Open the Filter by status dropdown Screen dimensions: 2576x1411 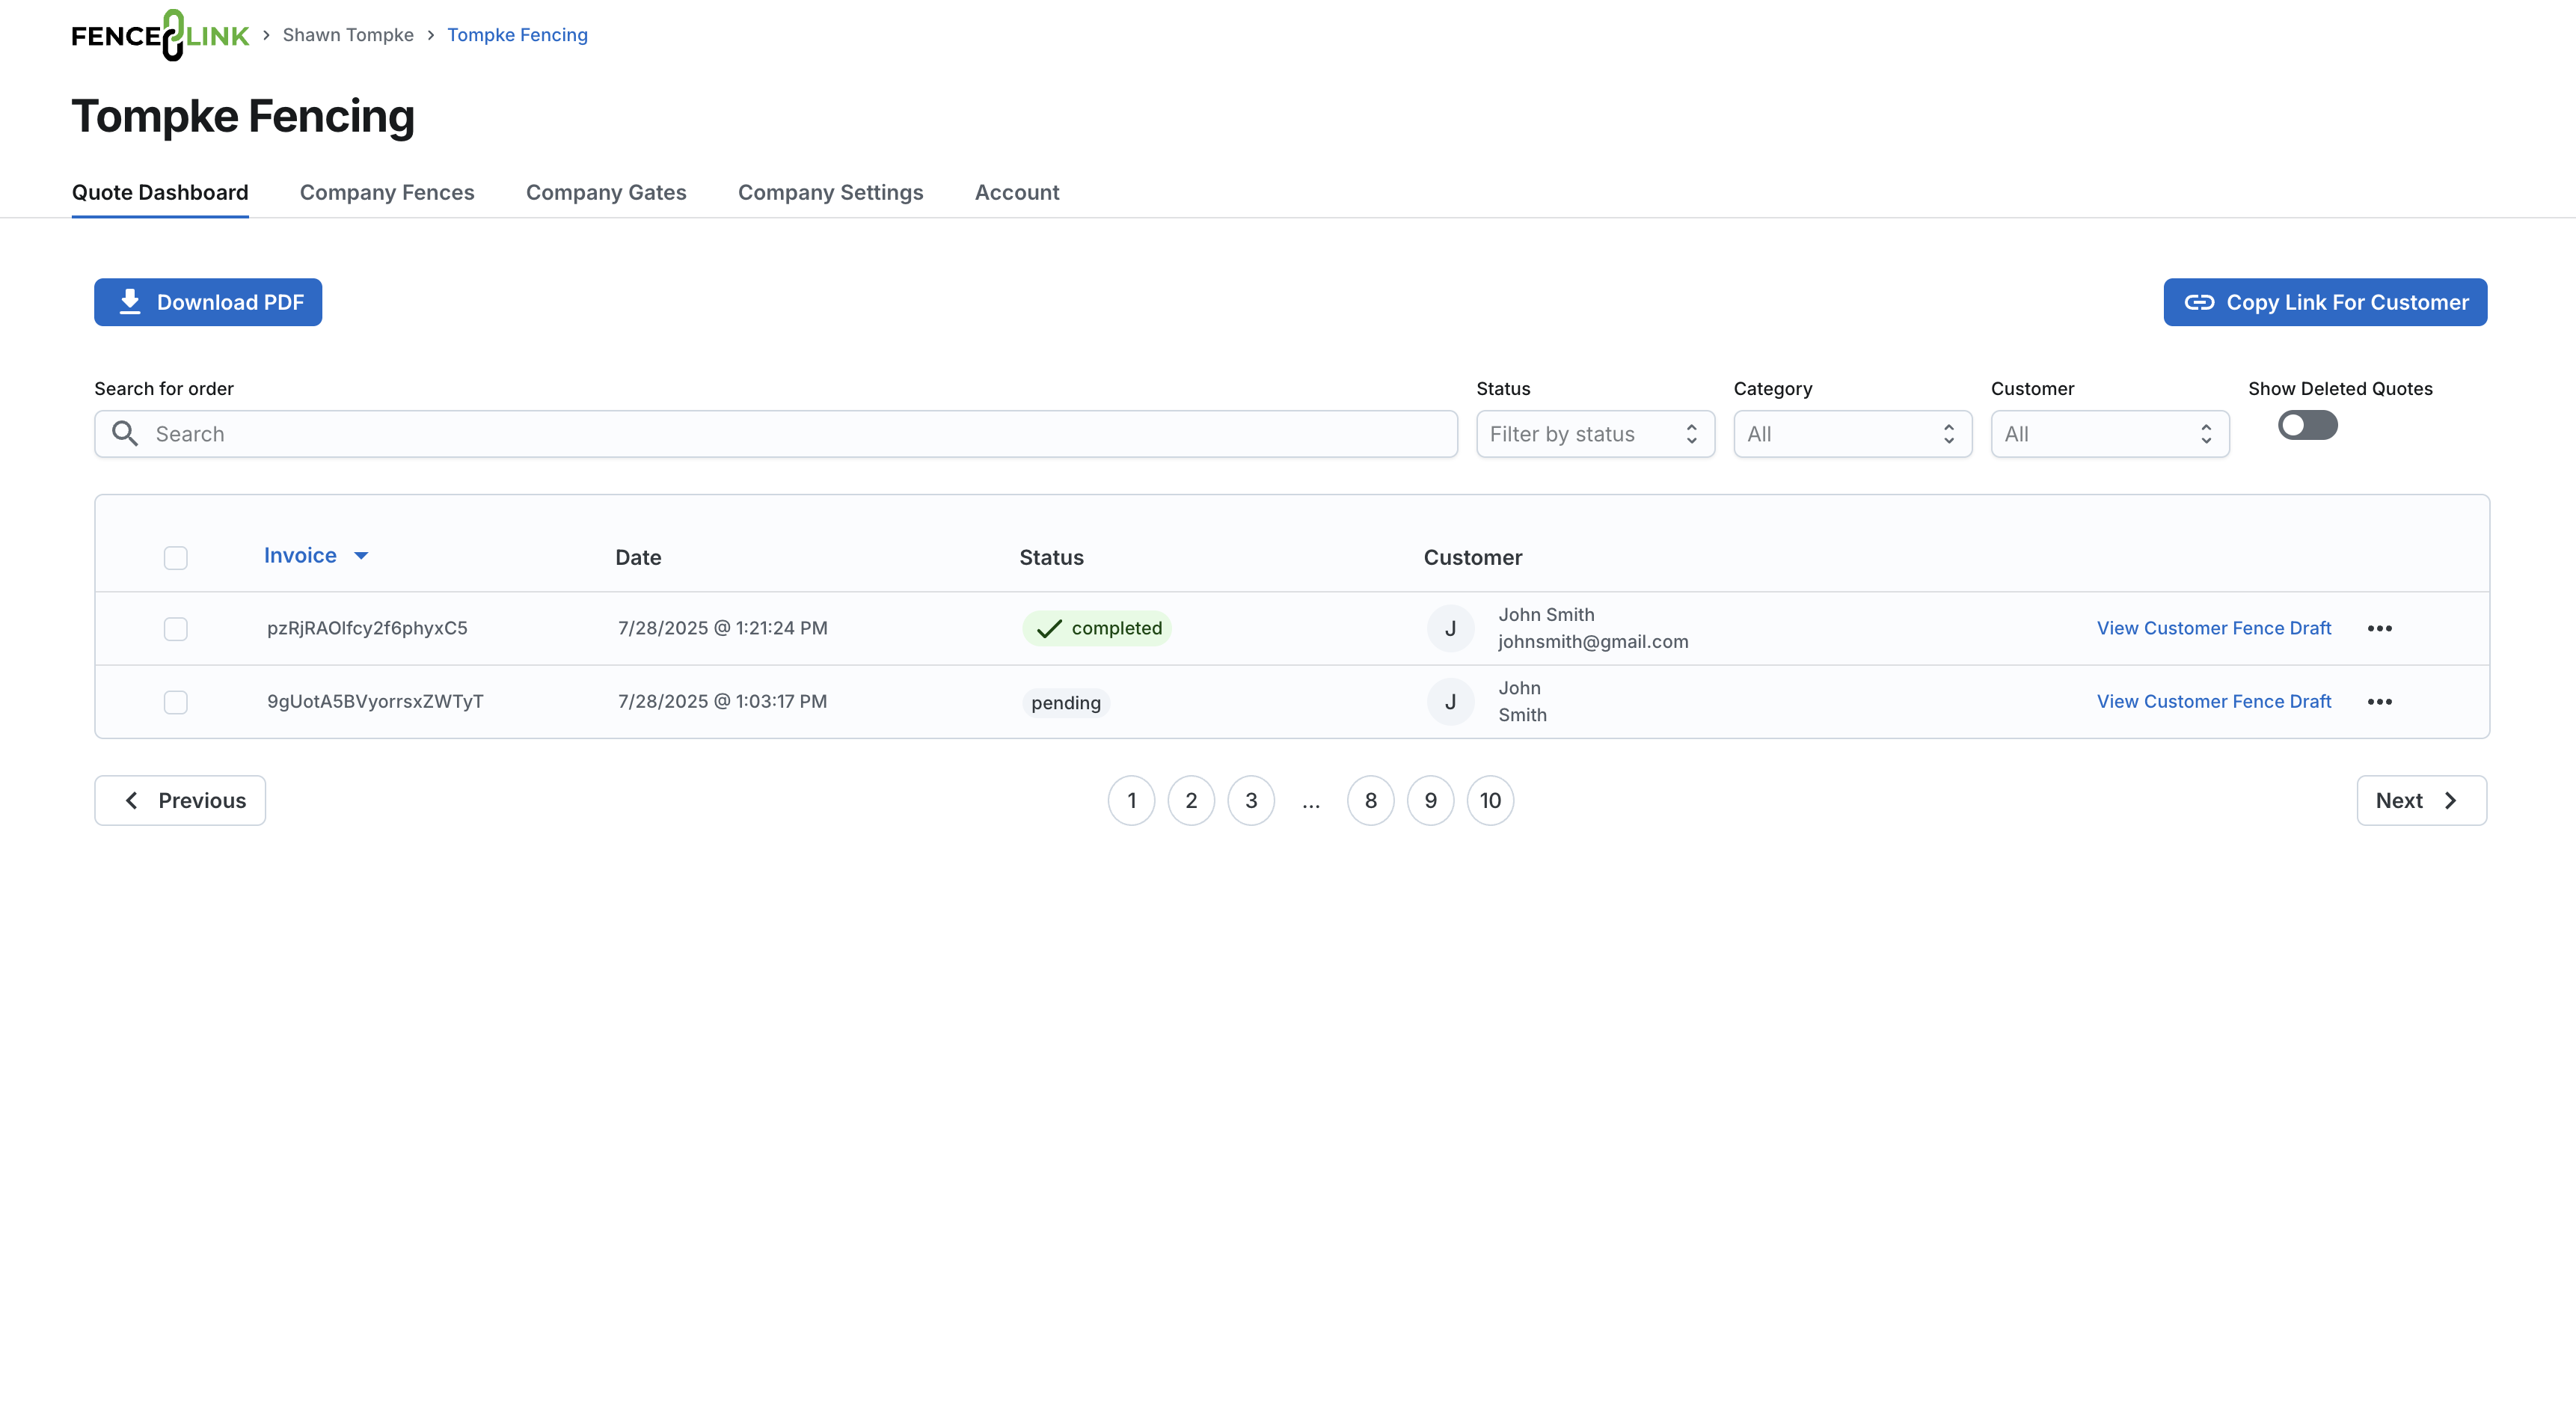(x=1595, y=434)
